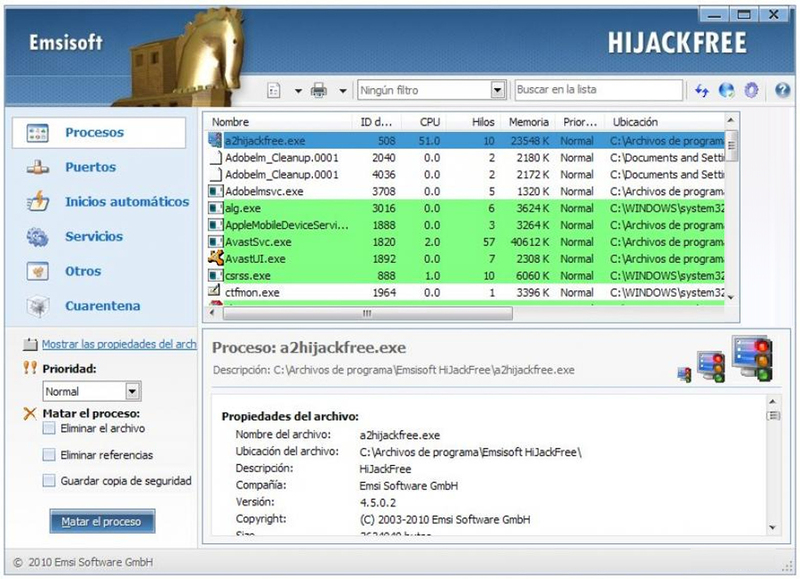The height and width of the screenshot is (579, 800).
Task: Click the small traffic light monitor icon
Action: [x=684, y=374]
